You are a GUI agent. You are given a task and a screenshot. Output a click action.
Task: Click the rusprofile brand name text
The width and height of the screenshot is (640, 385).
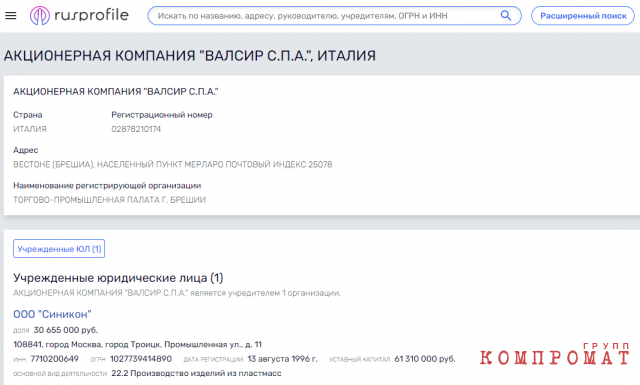[91, 16]
